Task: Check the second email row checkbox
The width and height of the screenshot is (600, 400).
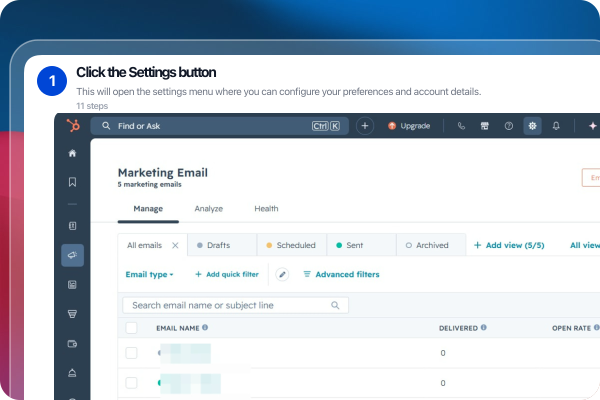Action: pyautogui.click(x=131, y=383)
